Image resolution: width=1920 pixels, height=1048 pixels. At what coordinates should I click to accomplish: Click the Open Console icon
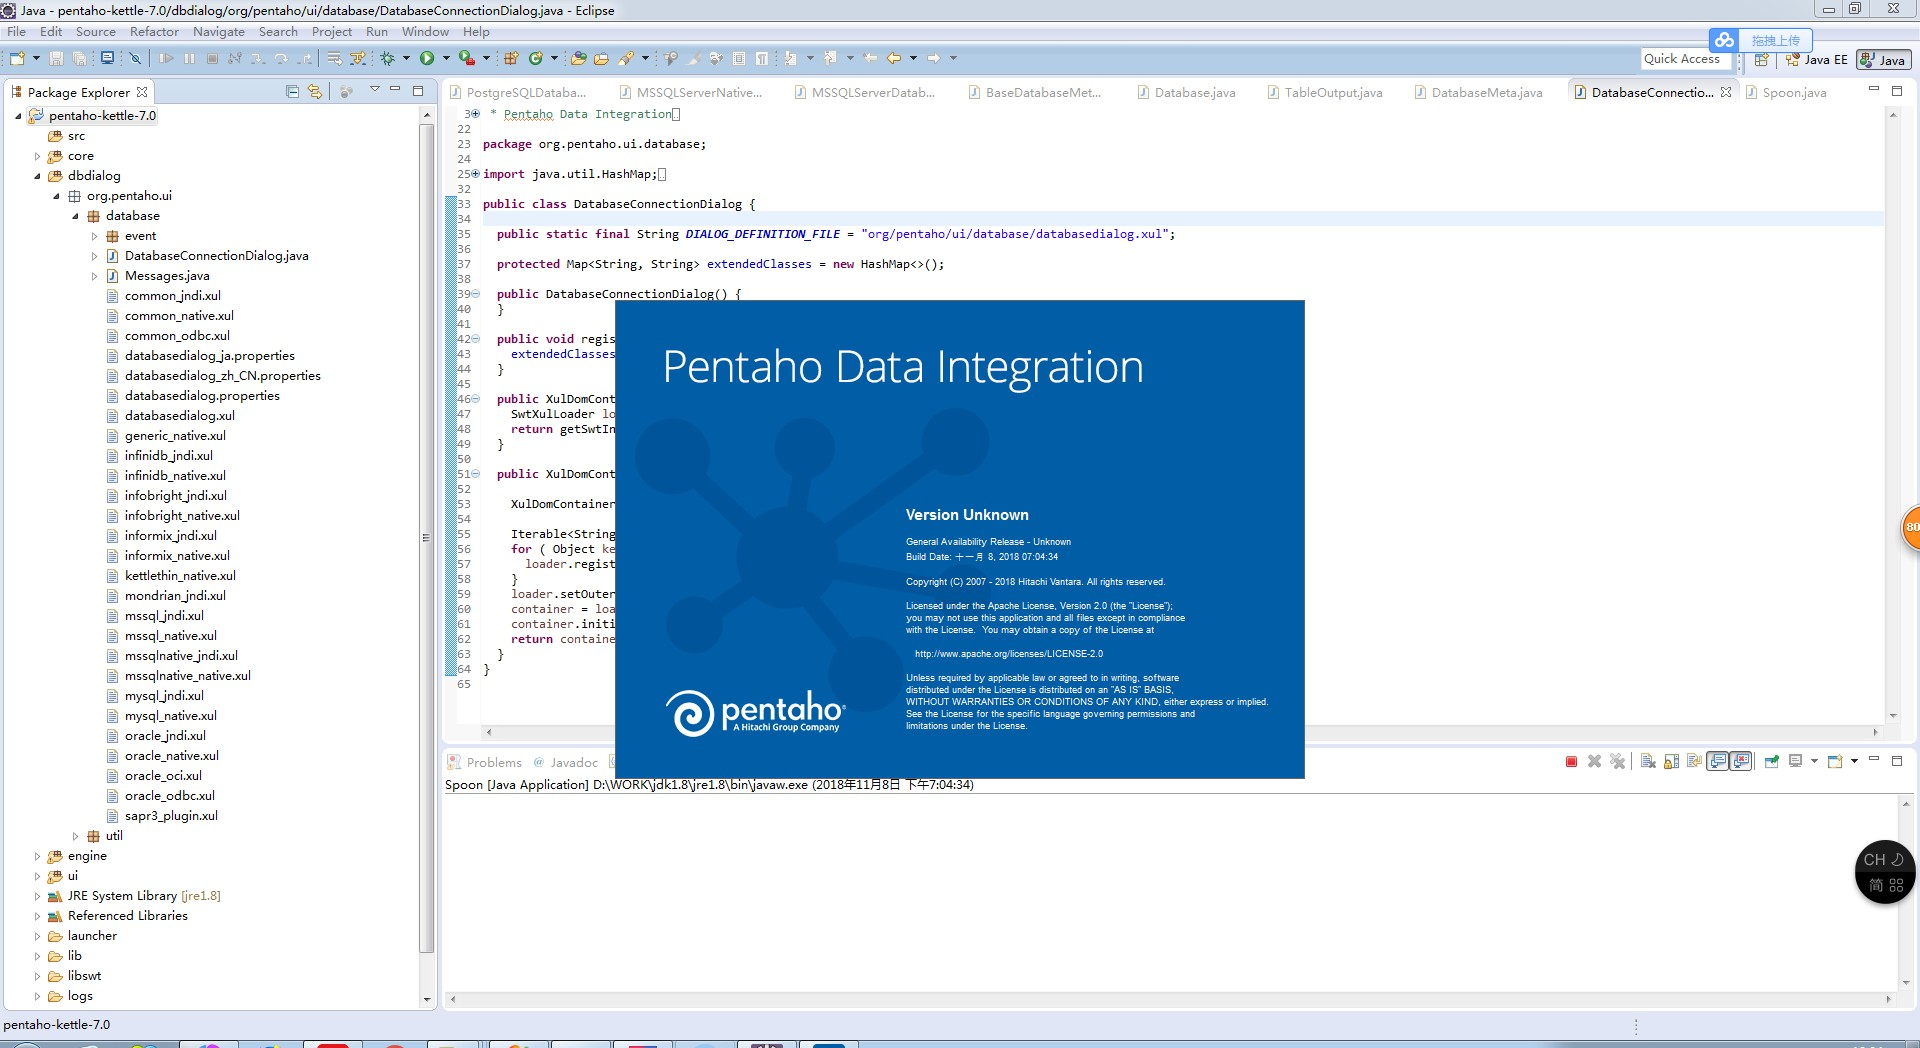(x=1835, y=761)
